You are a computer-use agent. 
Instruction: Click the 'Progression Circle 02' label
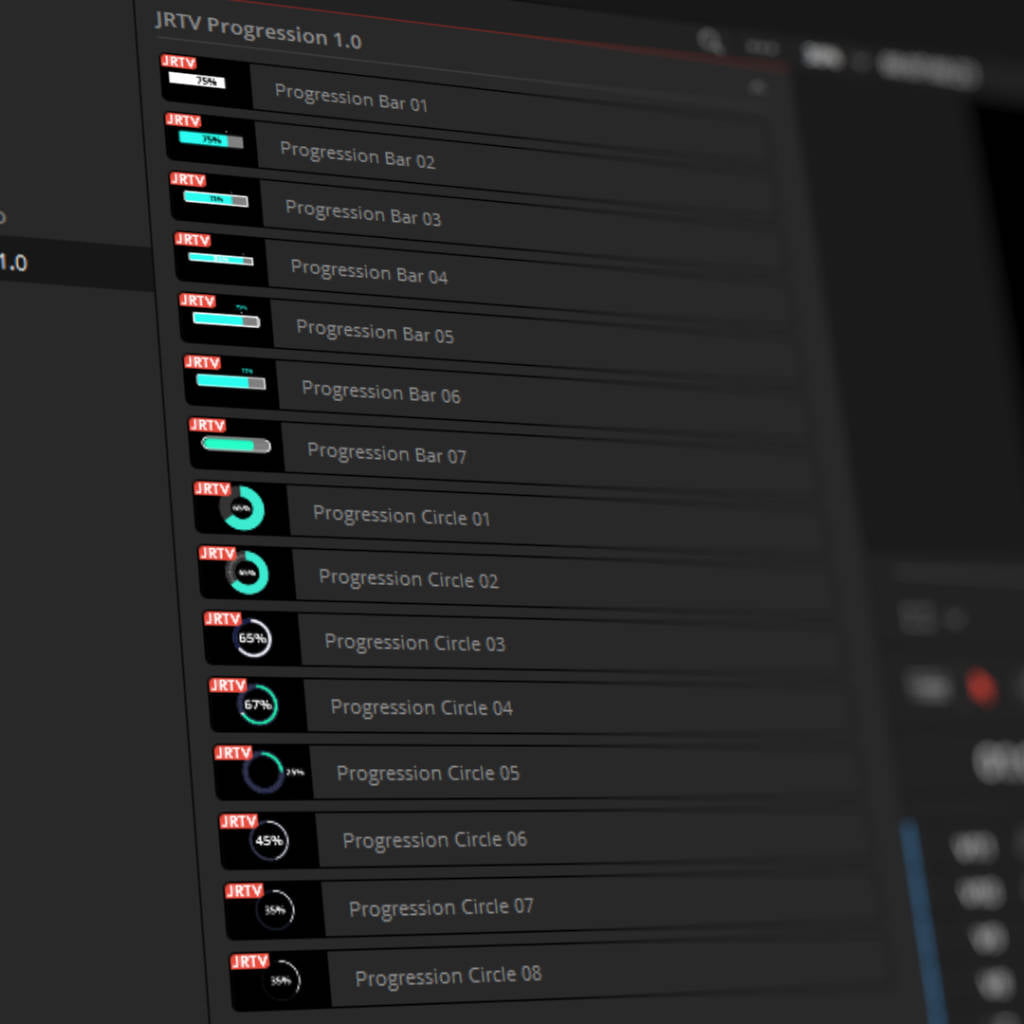[408, 579]
